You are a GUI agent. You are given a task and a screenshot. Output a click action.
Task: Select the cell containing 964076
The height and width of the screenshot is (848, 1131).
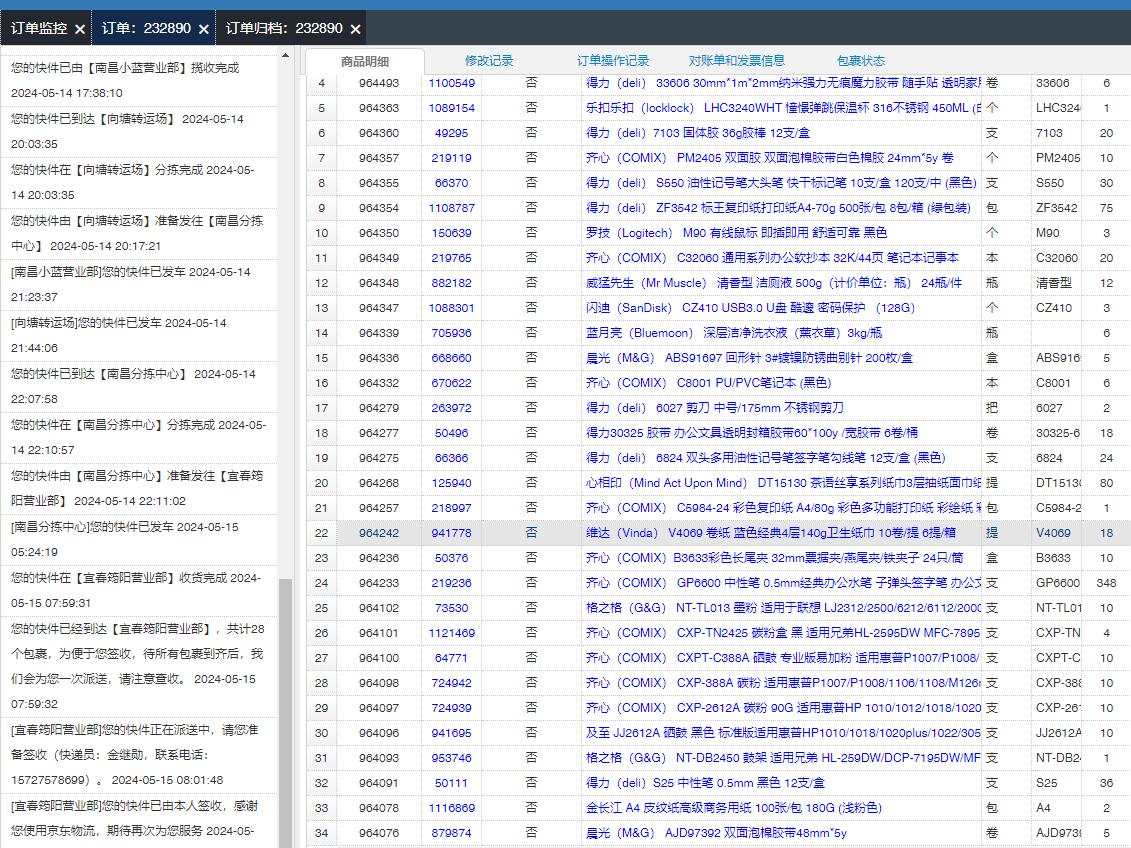pos(379,833)
